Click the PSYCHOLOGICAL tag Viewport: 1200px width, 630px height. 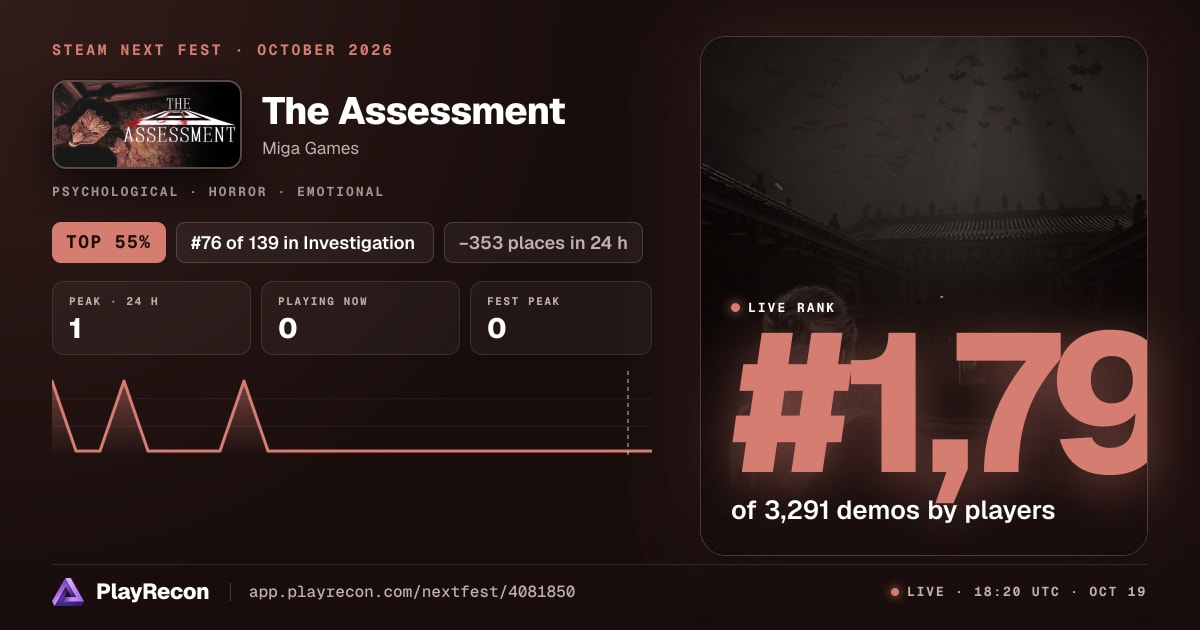pos(115,192)
